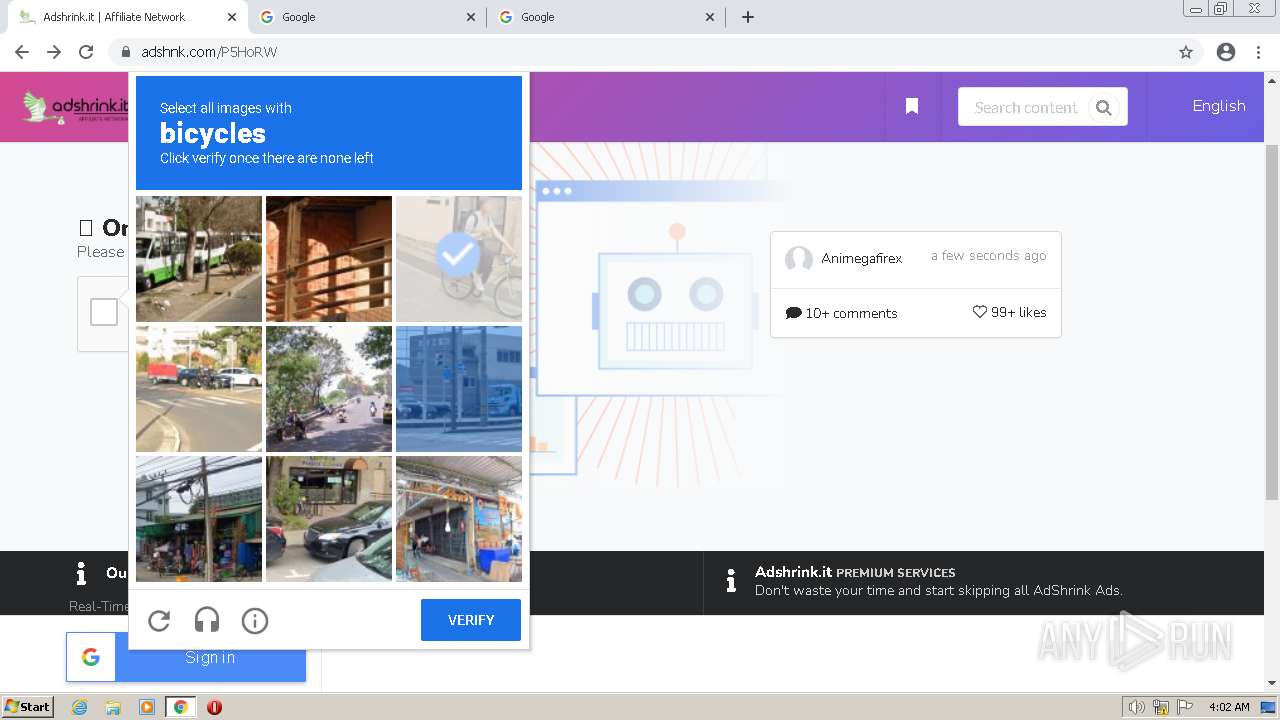Open the volume speaker tray icon
The image size is (1280, 720).
tap(1136, 707)
